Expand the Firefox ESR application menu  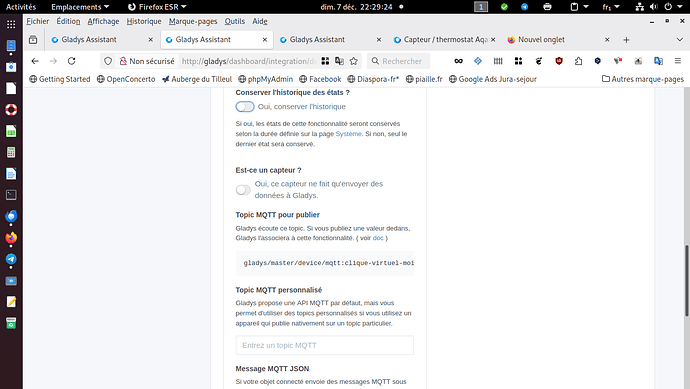[x=157, y=7]
